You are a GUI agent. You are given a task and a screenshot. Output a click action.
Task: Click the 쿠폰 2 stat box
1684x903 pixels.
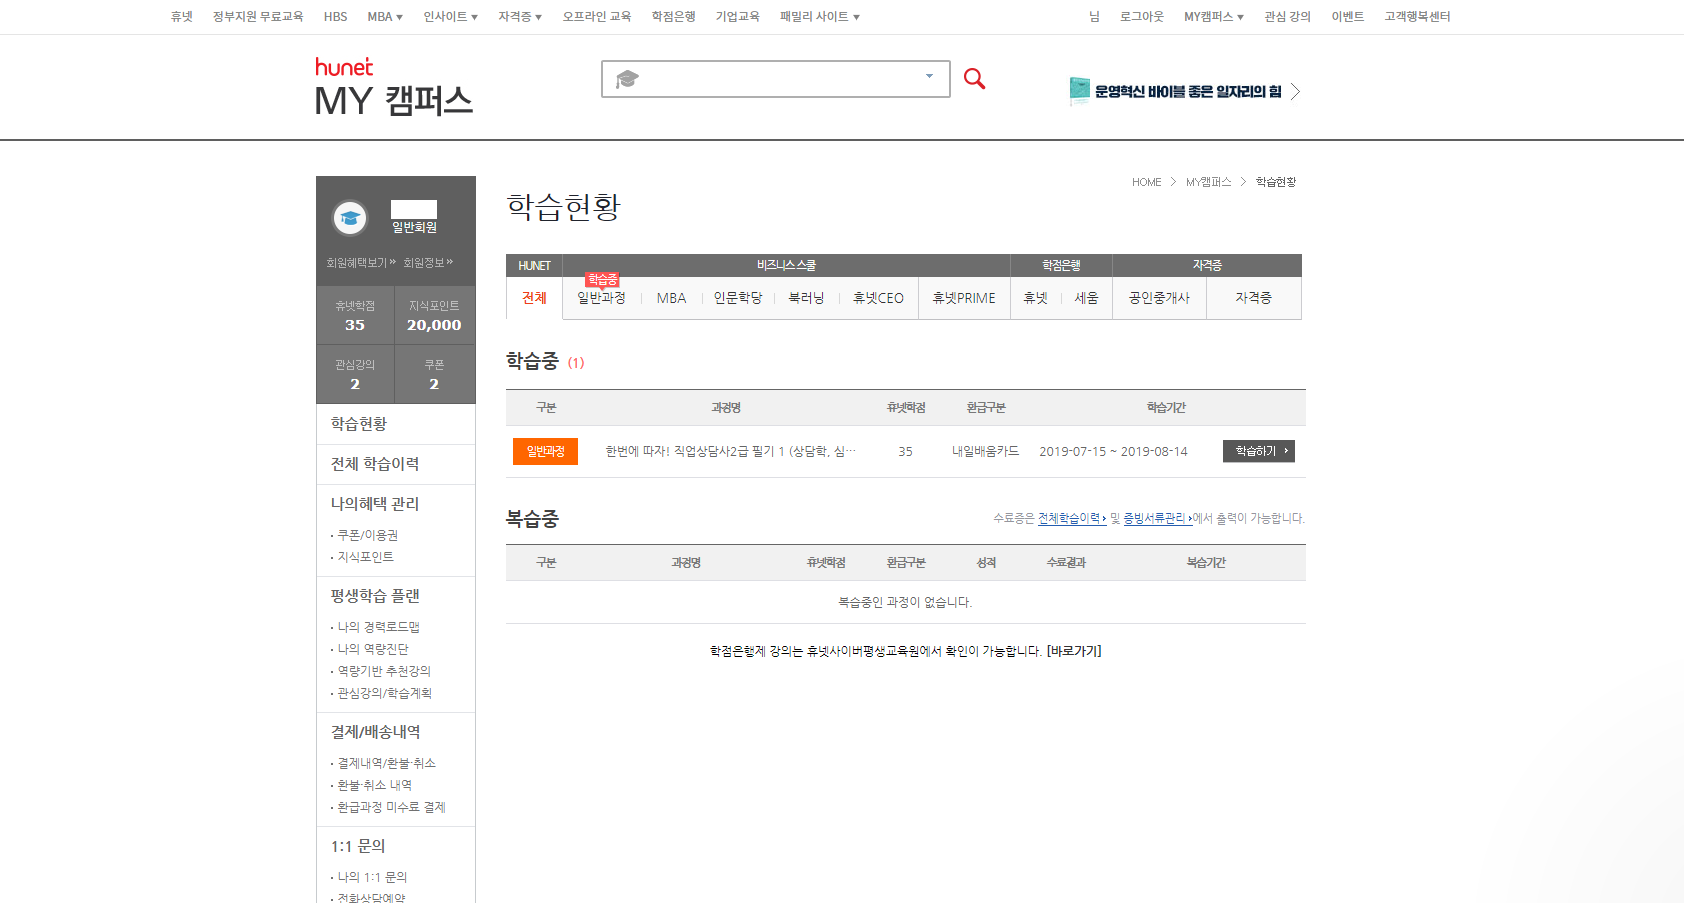pos(434,374)
